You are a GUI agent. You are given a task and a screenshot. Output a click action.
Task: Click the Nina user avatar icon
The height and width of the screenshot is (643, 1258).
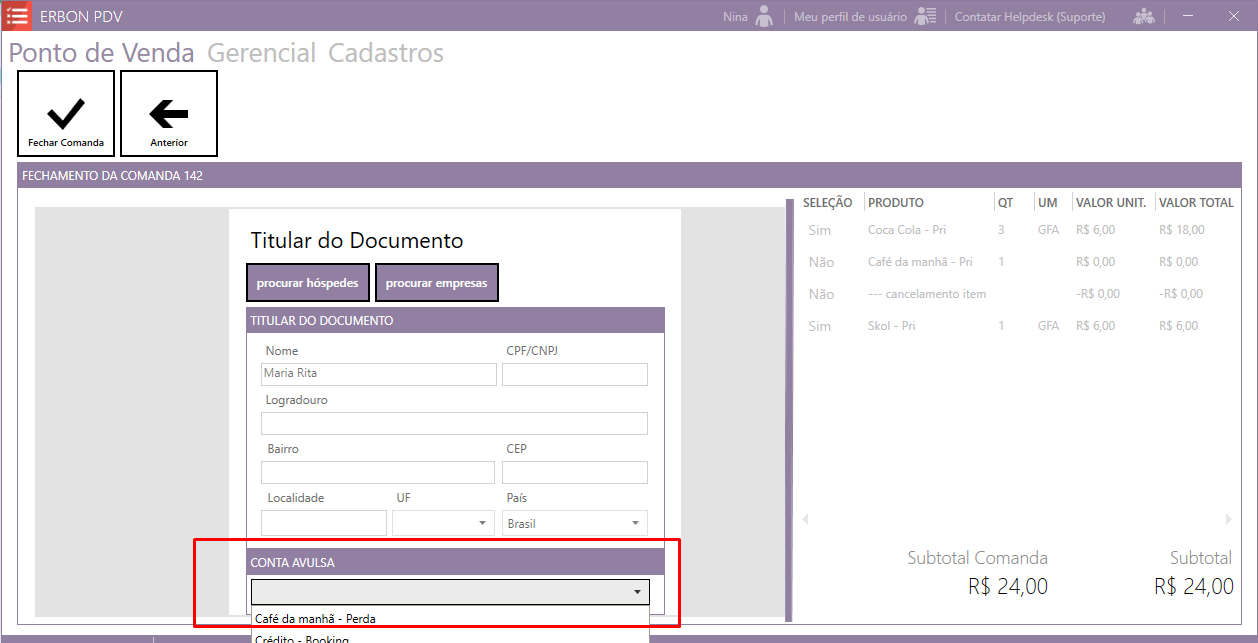click(x=764, y=16)
